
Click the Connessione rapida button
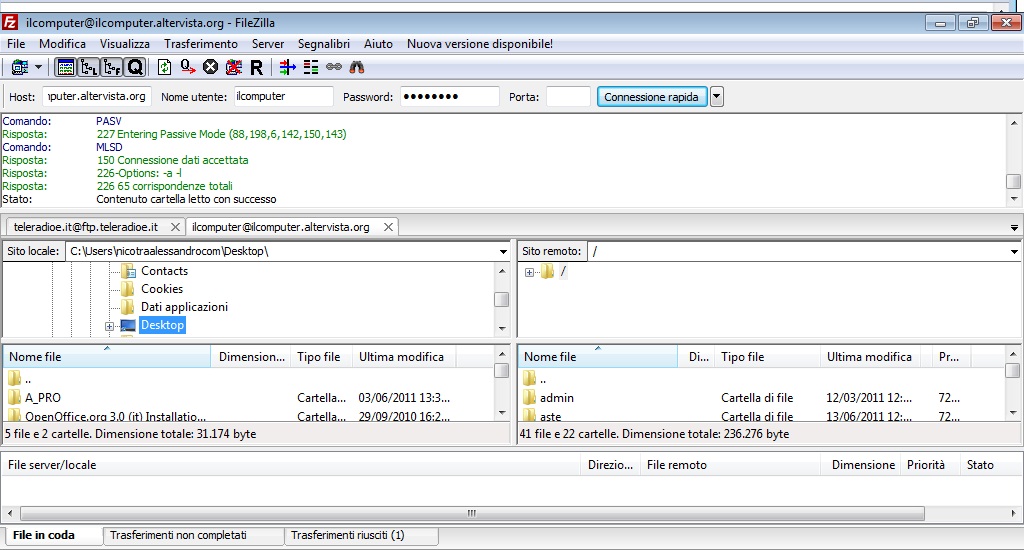652,97
